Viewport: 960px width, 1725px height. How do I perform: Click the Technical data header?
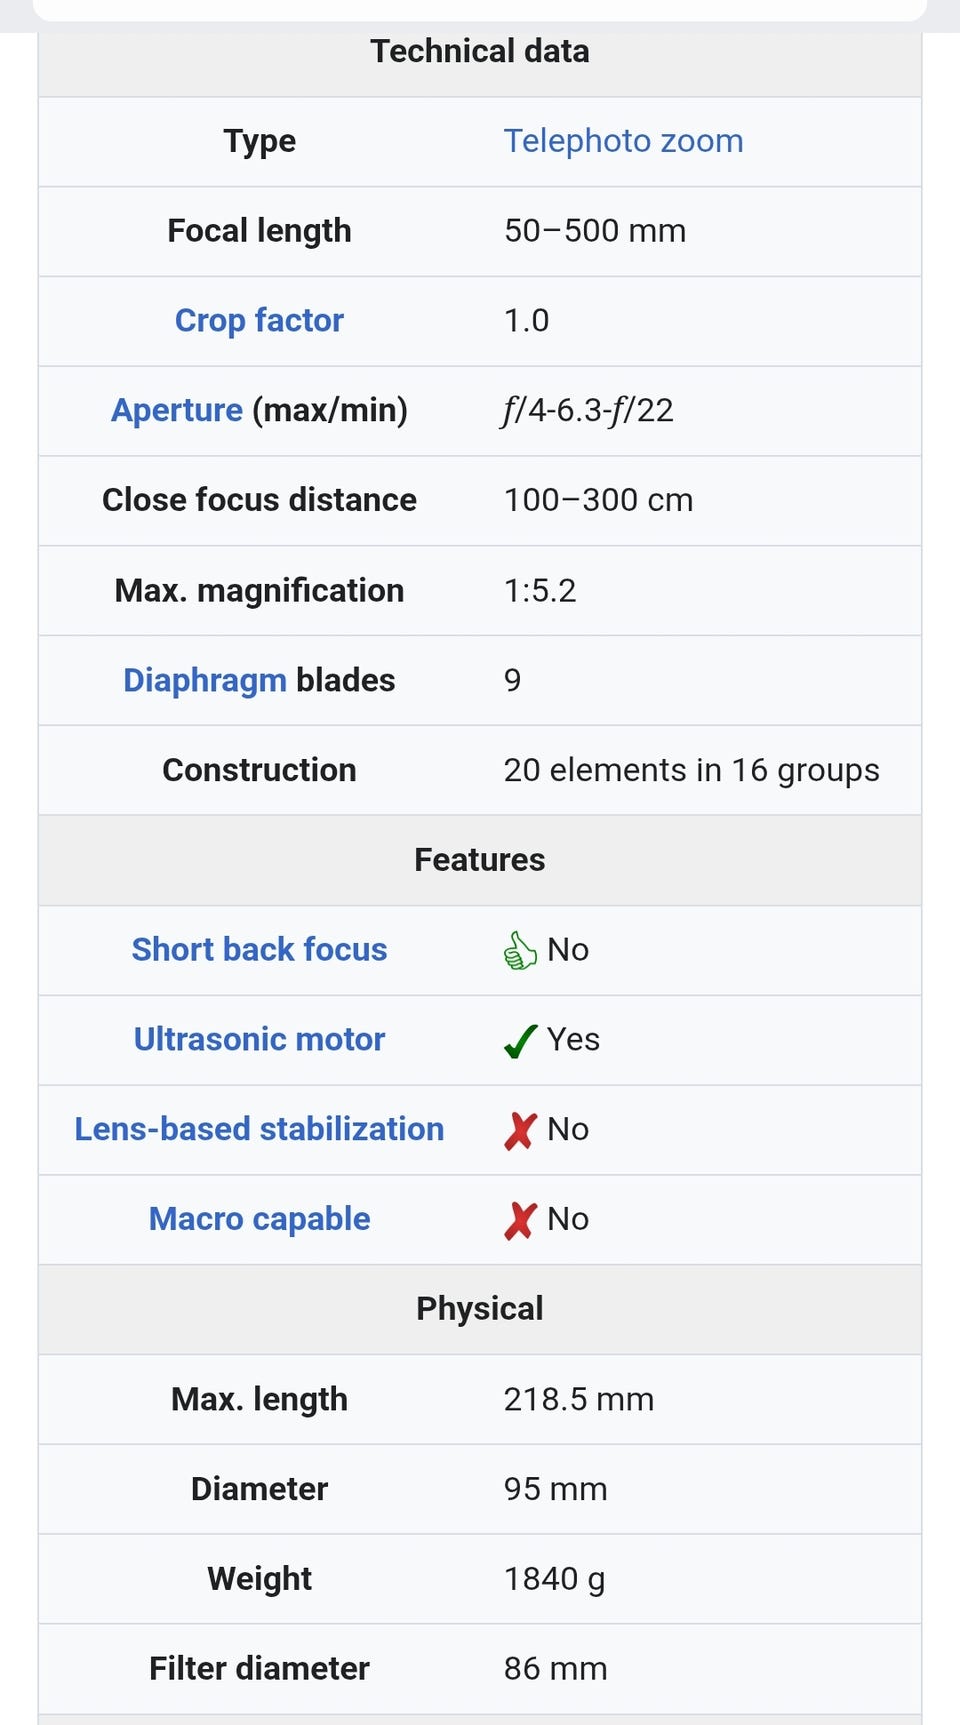pyautogui.click(x=480, y=51)
